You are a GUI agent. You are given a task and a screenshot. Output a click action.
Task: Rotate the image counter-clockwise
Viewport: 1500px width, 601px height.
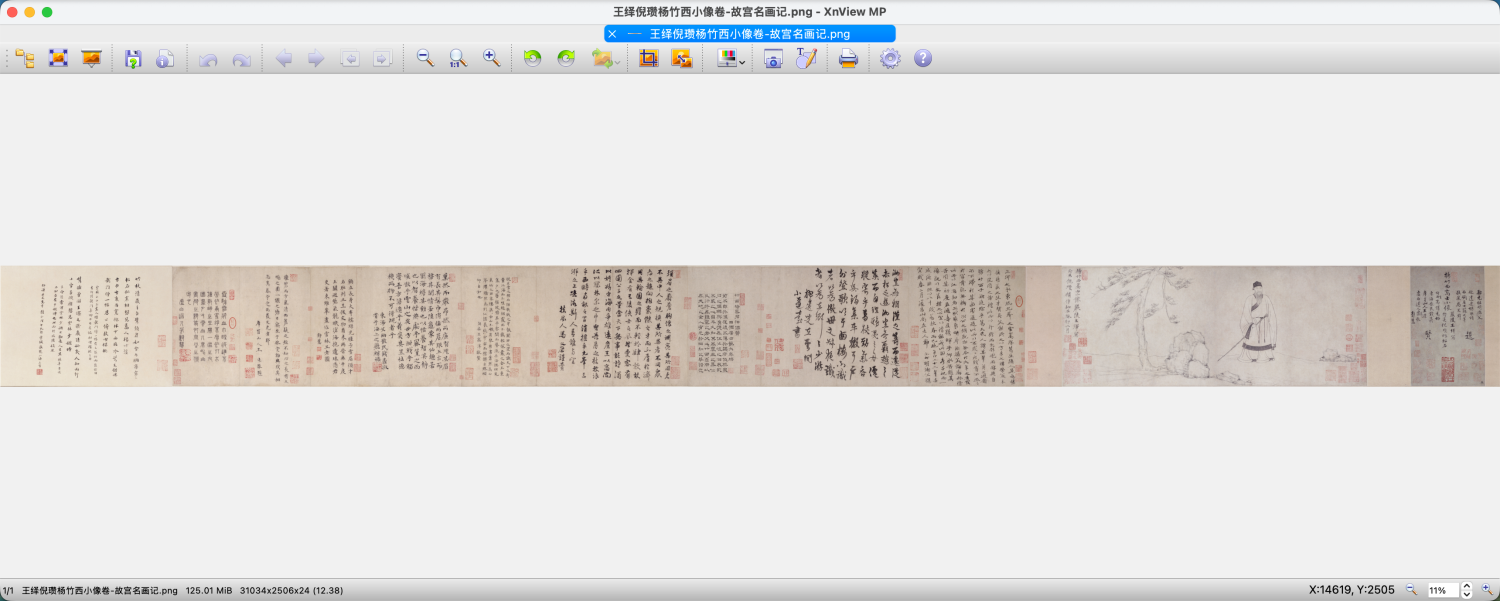coord(533,59)
